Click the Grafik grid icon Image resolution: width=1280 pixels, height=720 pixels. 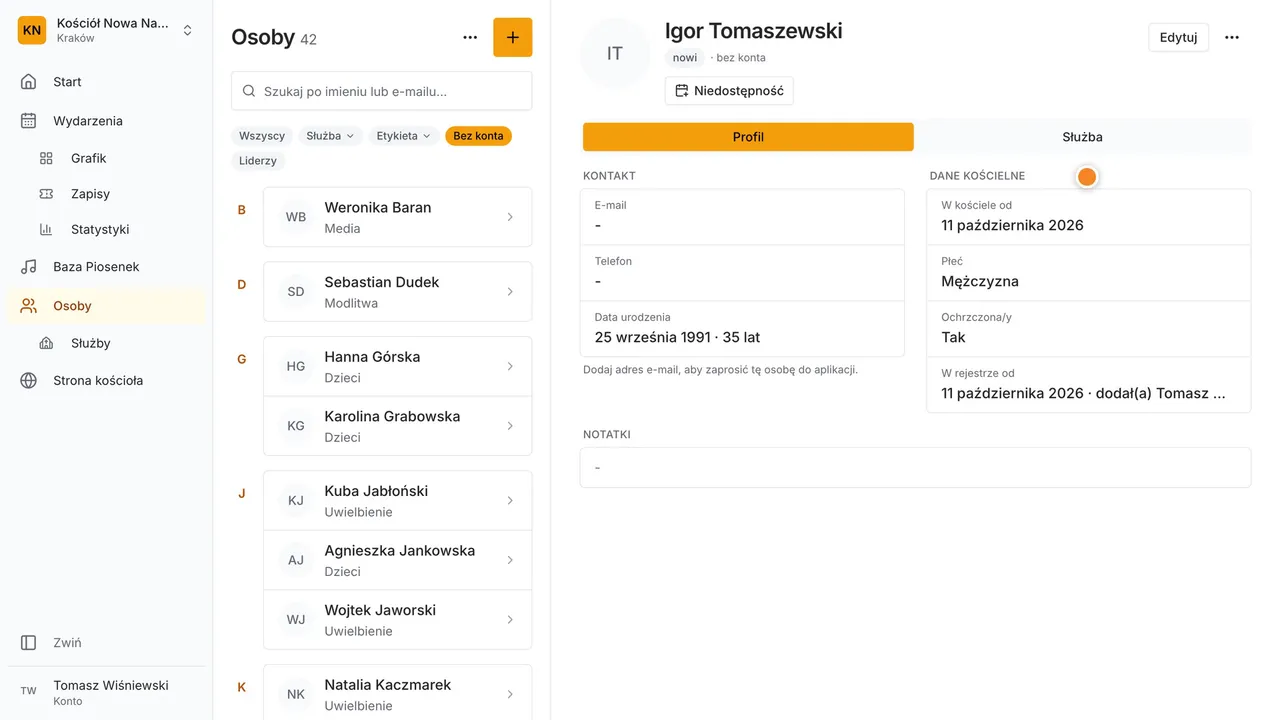[x=46, y=158]
